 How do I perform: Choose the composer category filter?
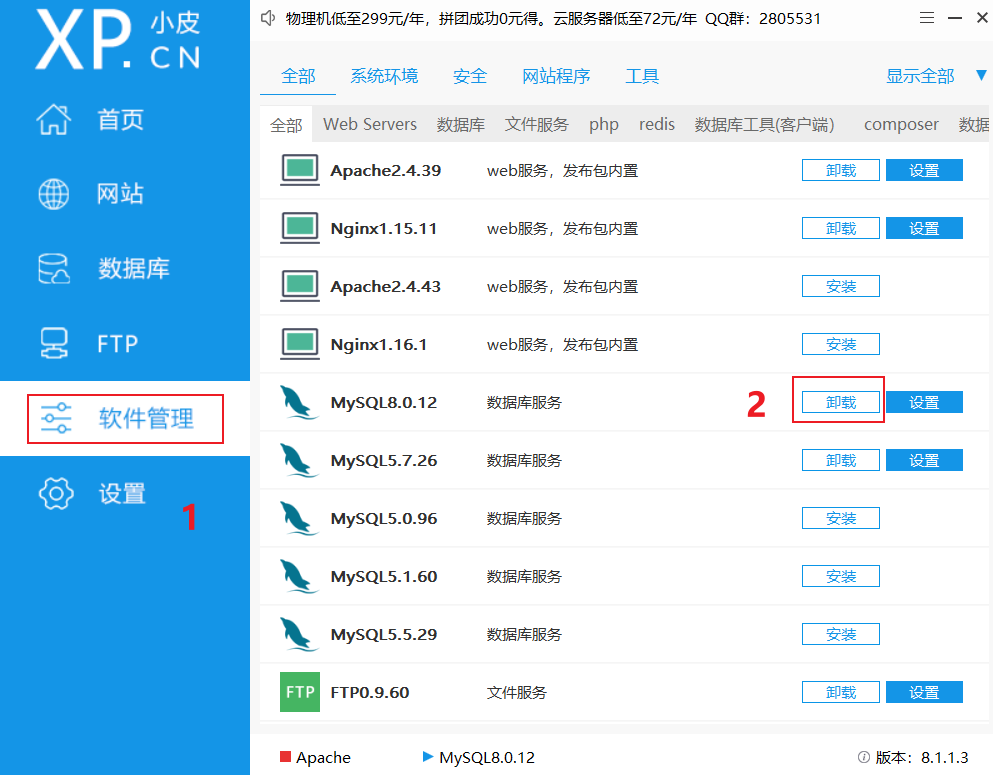click(x=899, y=124)
